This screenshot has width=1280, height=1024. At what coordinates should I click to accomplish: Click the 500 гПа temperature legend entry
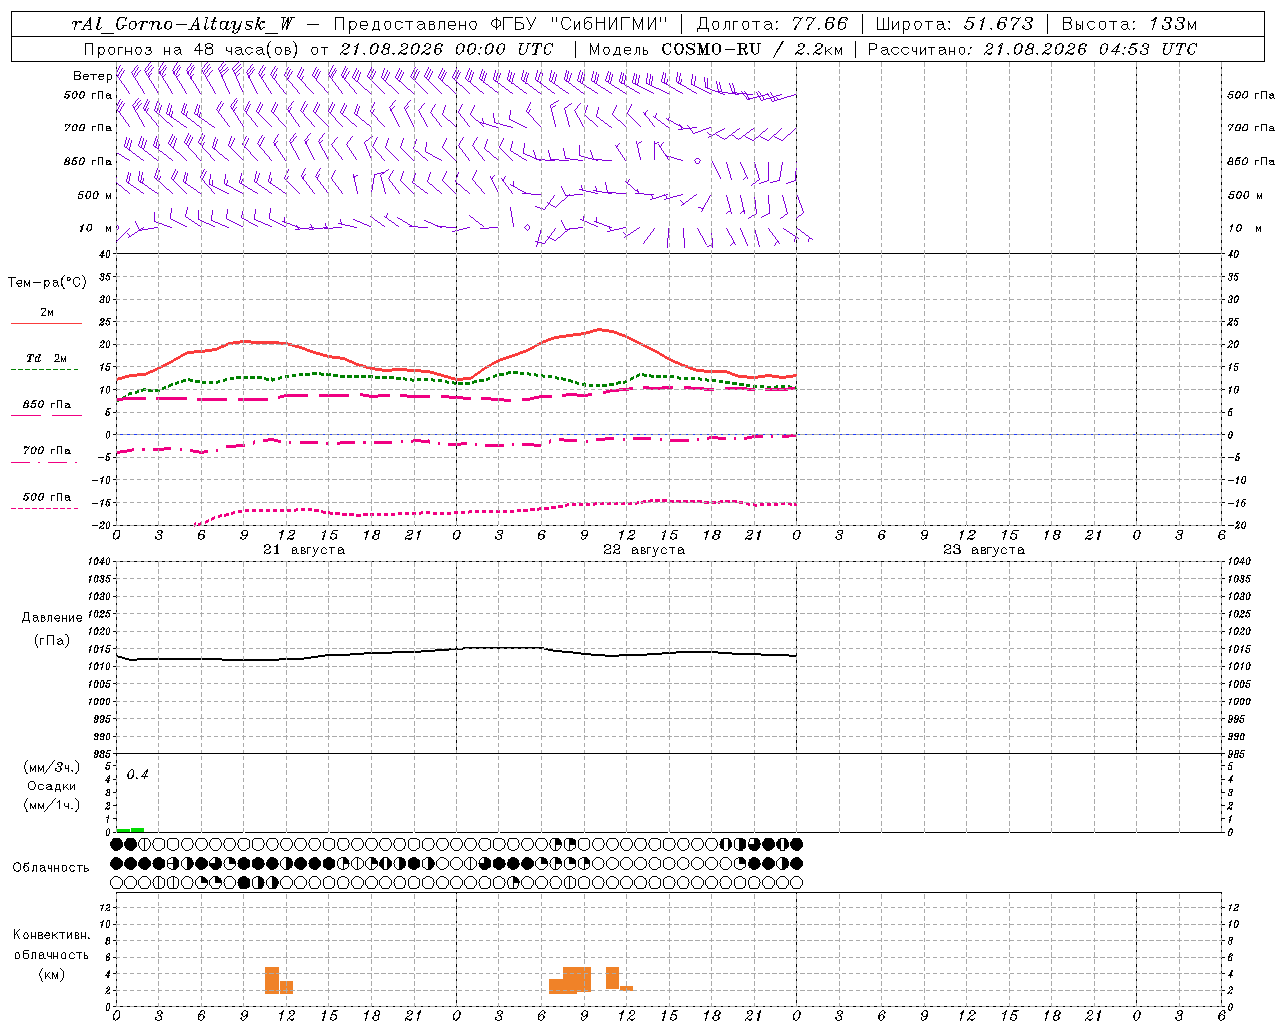click(46, 497)
